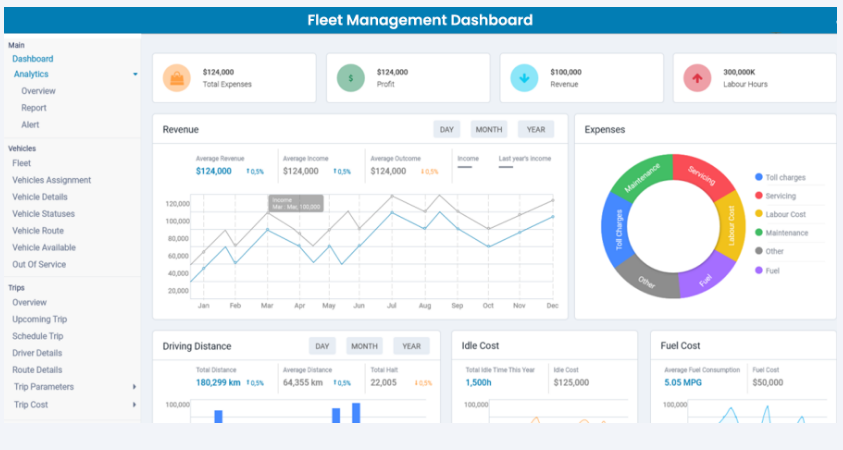This screenshot has height=450, width=843.
Task: Open the Dashboard link in the sidebar
Action: coord(33,59)
